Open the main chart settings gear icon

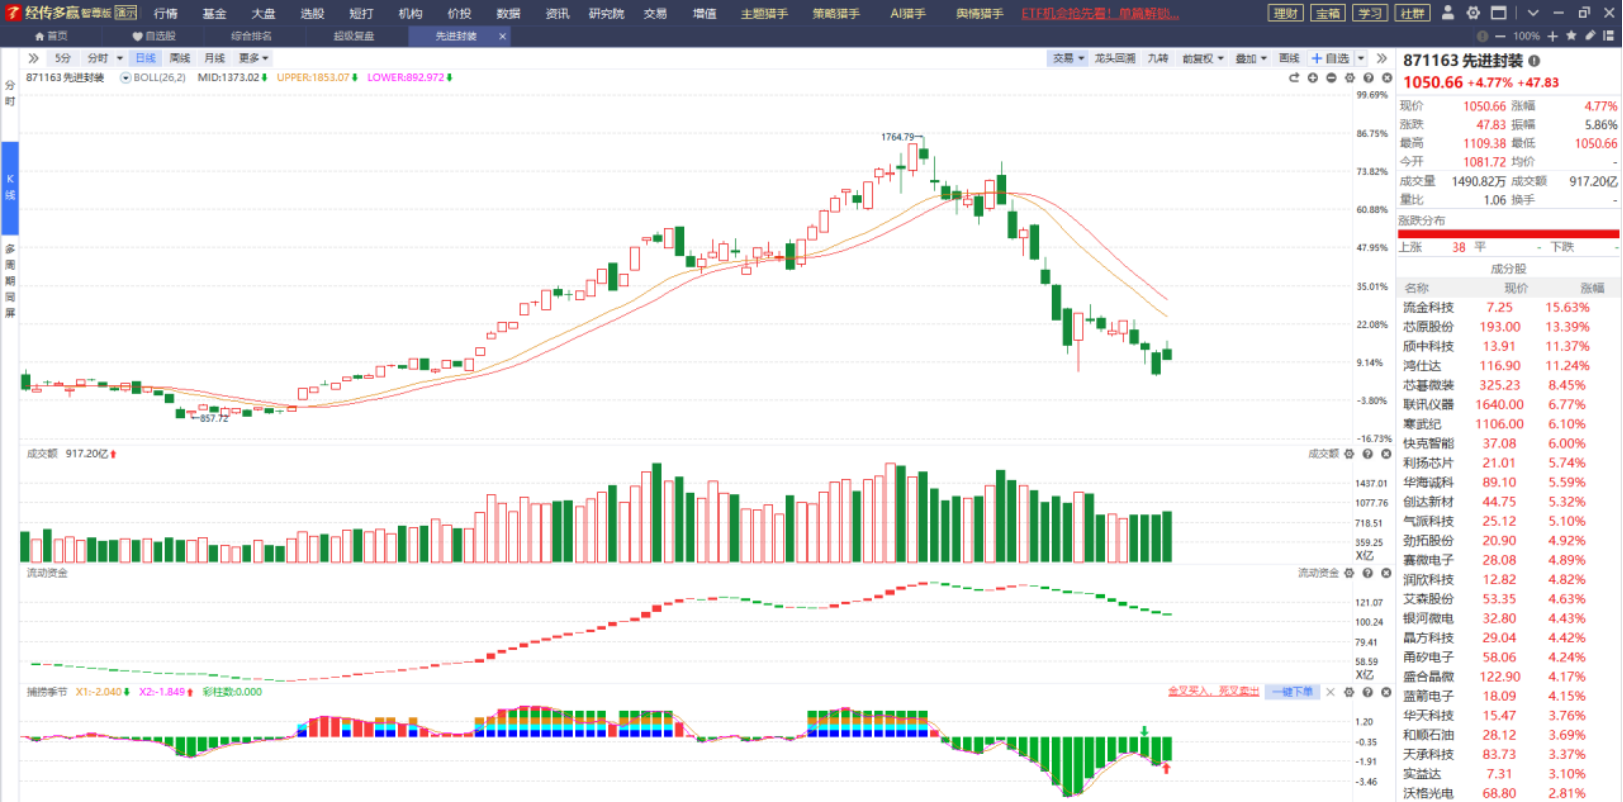coord(1350,78)
